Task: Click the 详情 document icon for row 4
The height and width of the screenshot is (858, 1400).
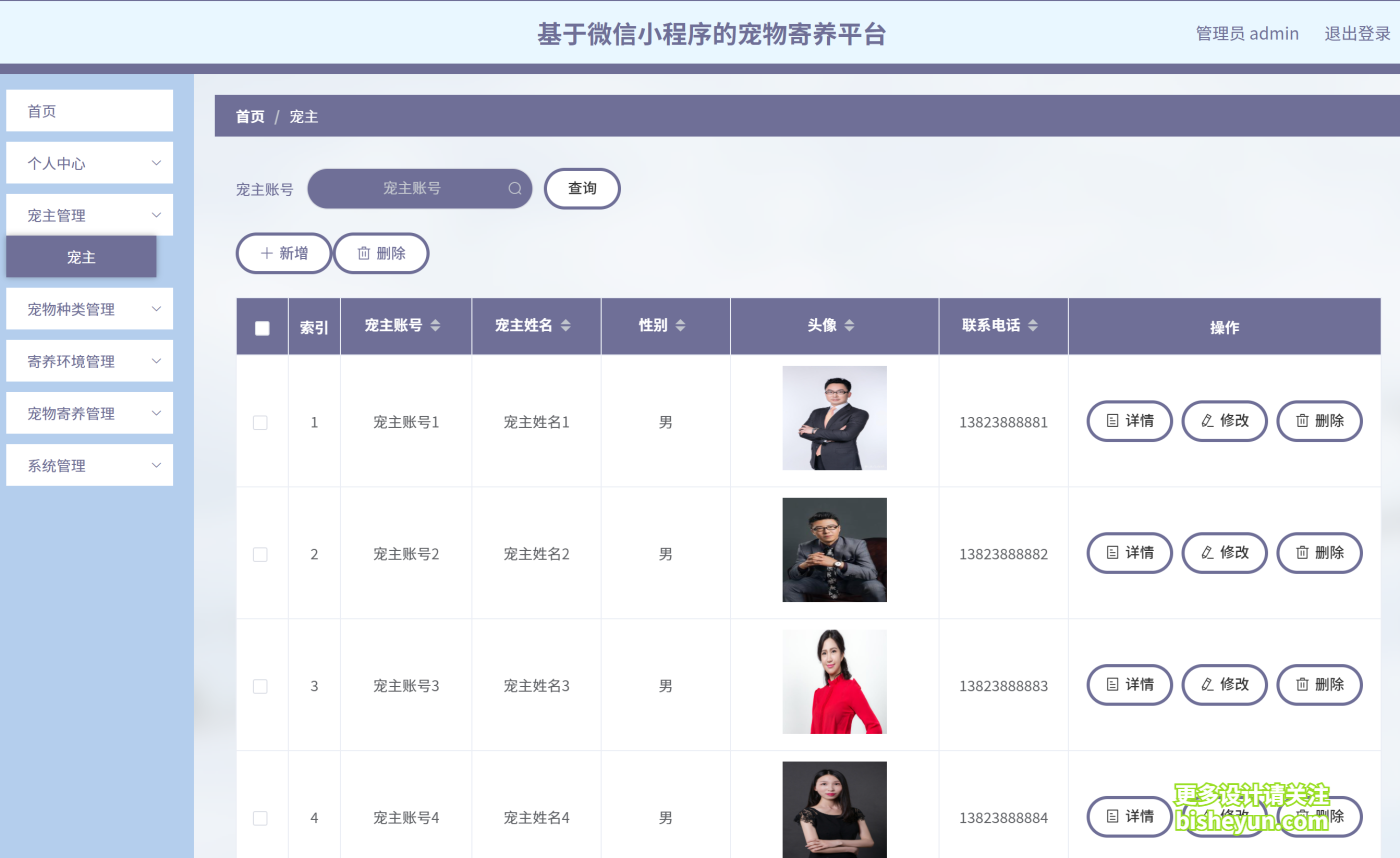Action: [1113, 817]
